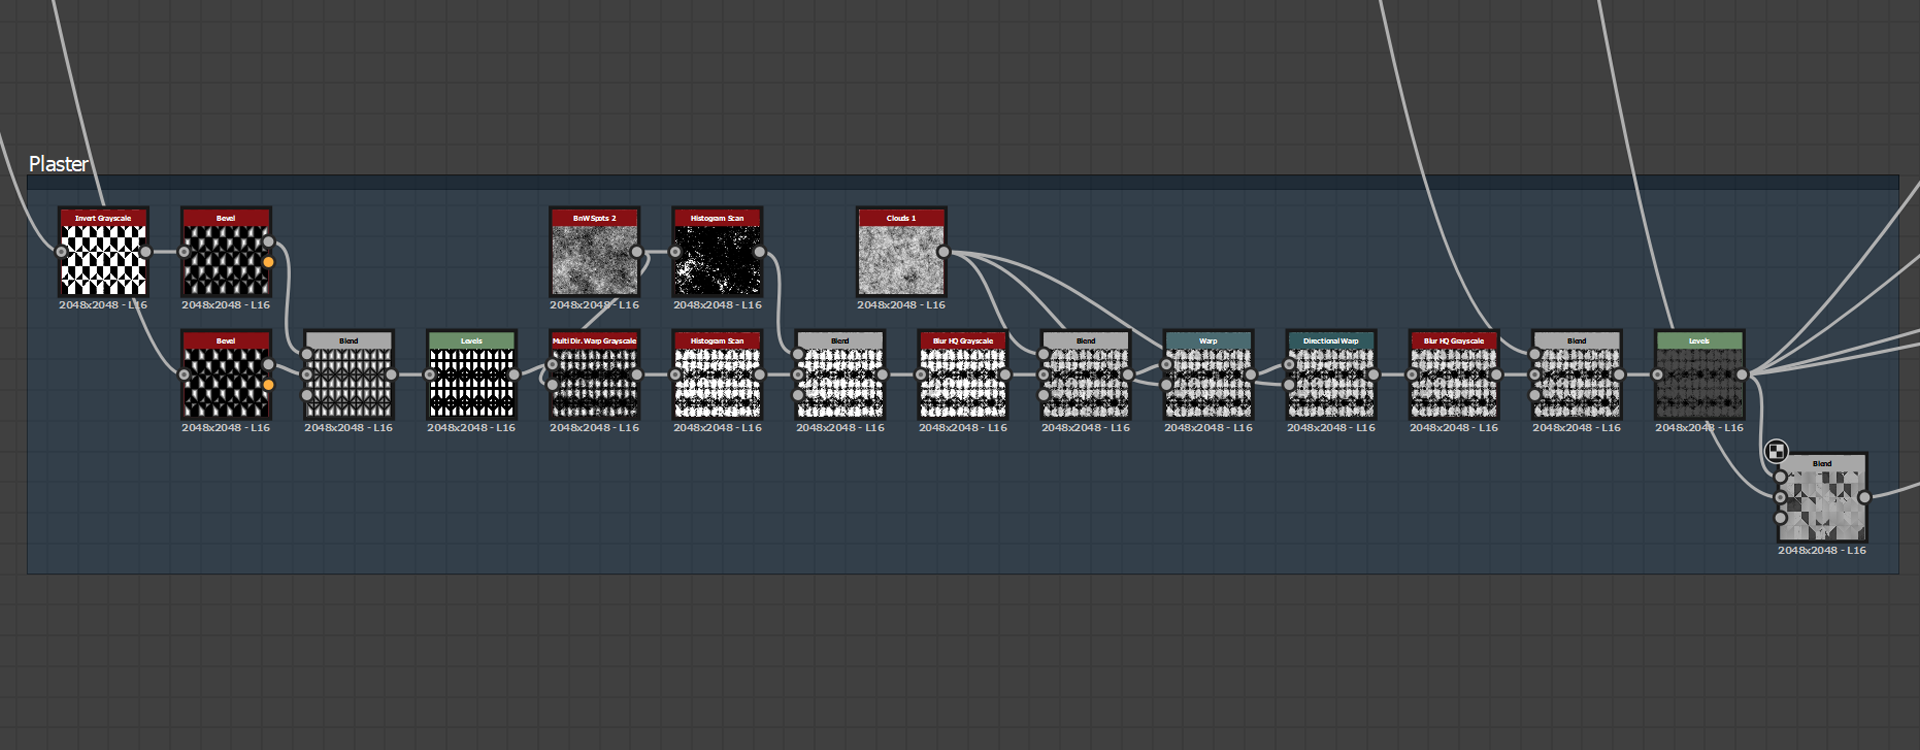Click the upper Histogram Scan input connector

(675, 252)
